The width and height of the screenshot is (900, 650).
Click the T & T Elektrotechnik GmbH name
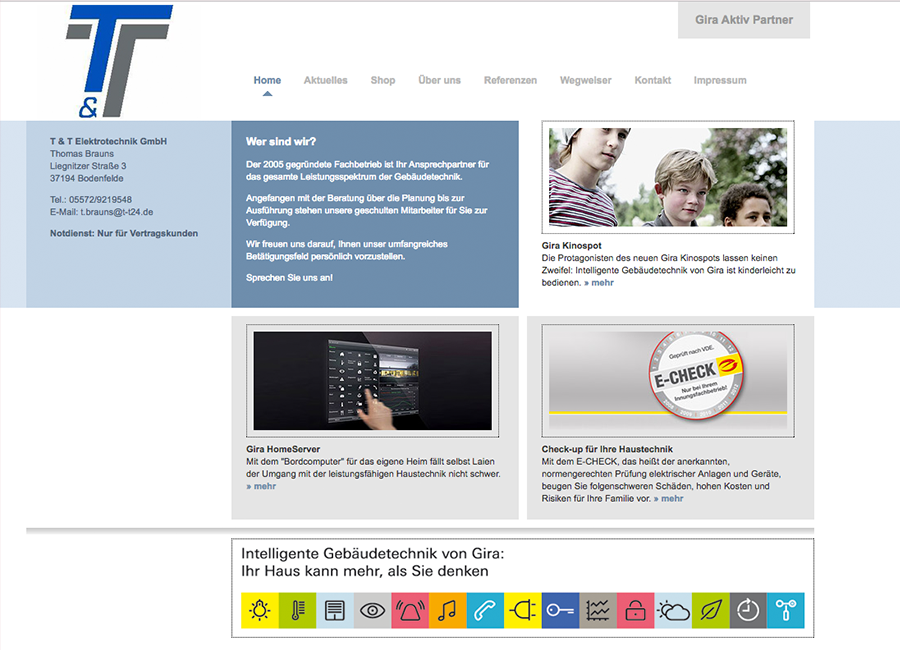point(108,141)
